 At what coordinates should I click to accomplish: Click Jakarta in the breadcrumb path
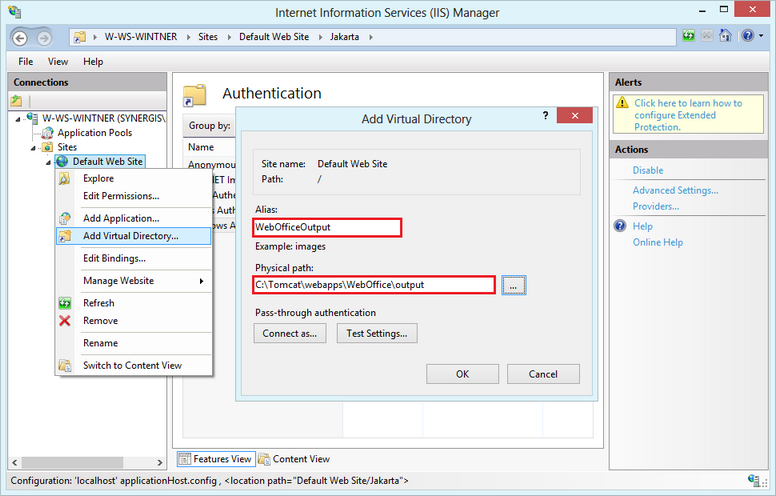coord(344,37)
